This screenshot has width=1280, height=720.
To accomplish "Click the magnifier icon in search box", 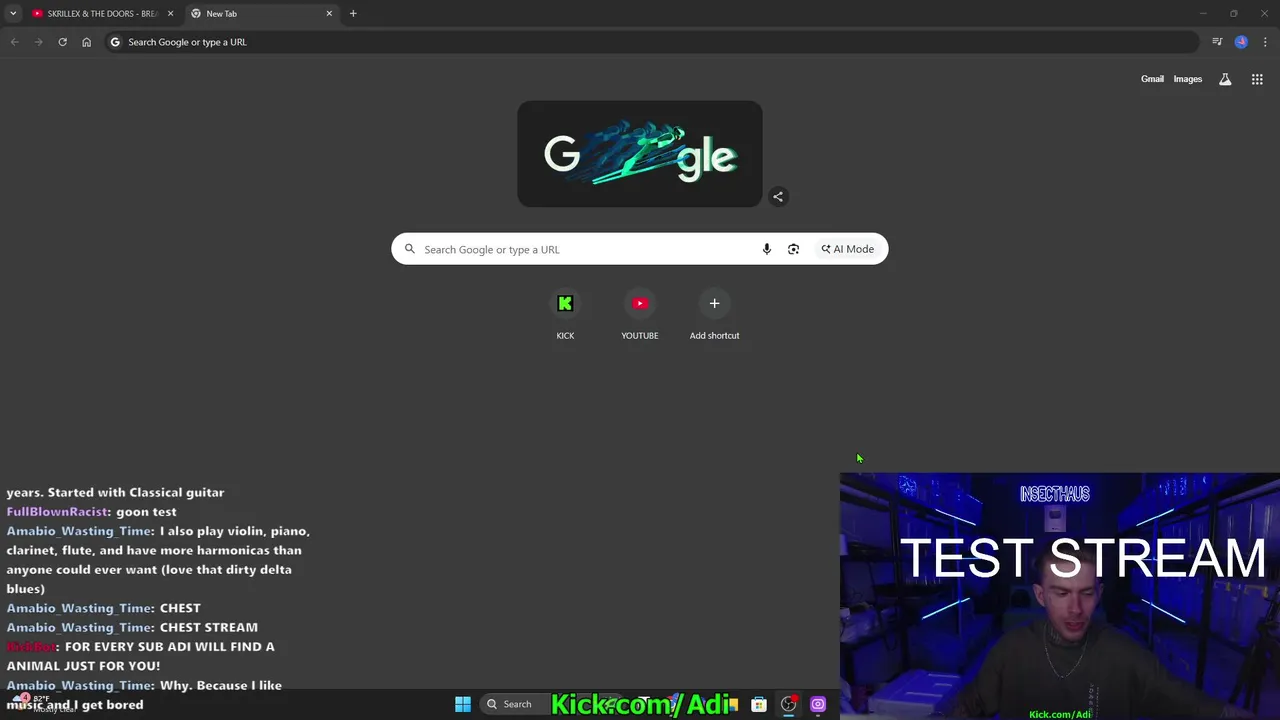I will click(x=409, y=249).
